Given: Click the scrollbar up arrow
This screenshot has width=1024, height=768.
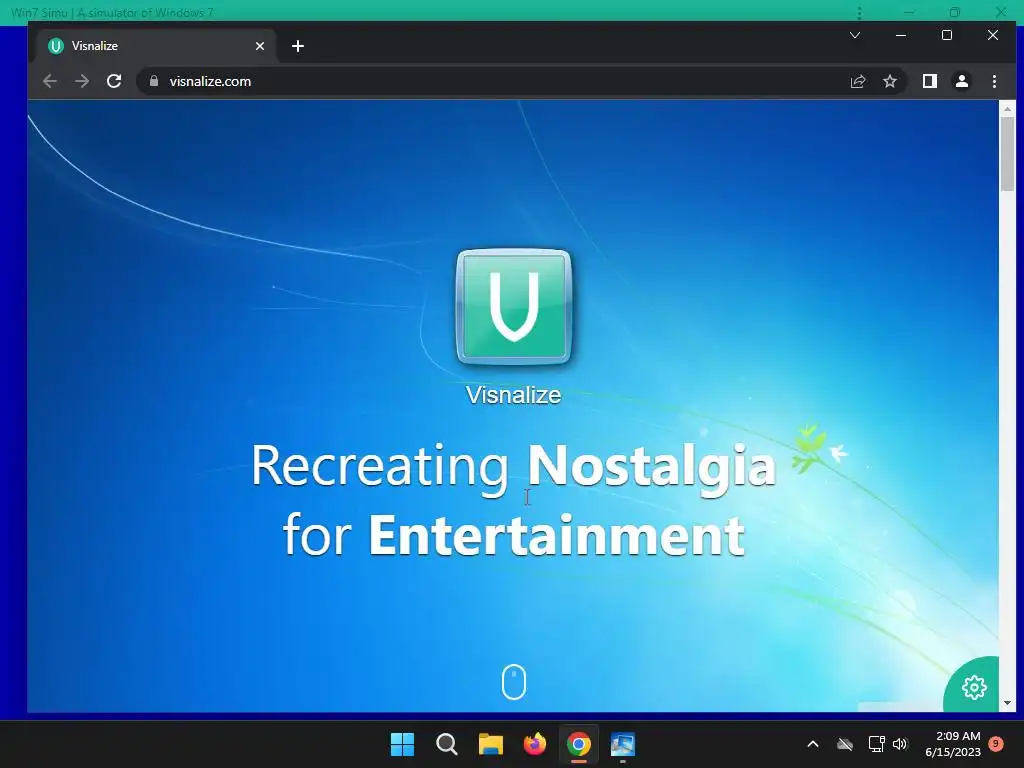Looking at the screenshot, I should pos(1007,108).
